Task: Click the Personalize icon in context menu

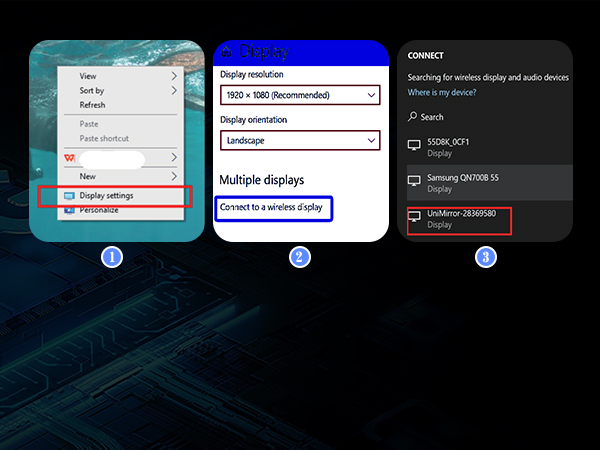Action: coord(69,210)
